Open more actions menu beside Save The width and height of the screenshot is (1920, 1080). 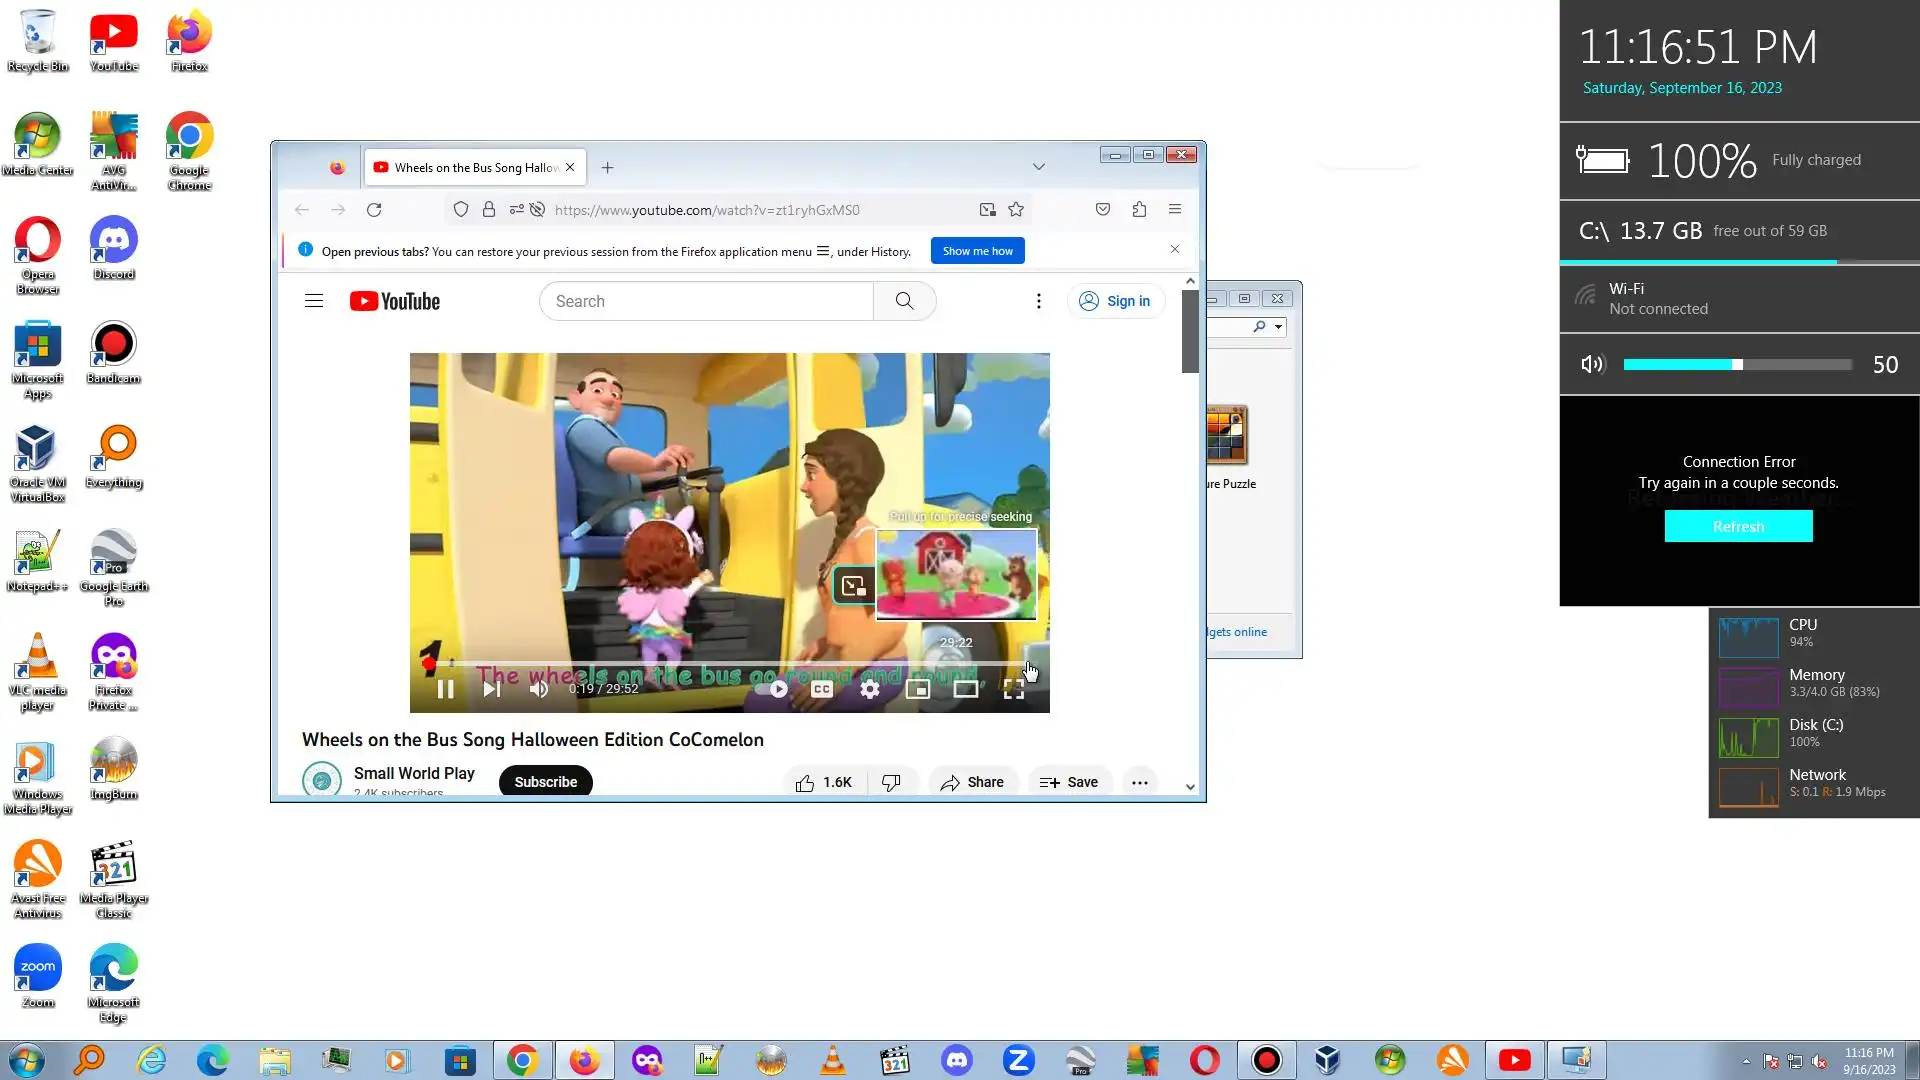(x=1139, y=782)
